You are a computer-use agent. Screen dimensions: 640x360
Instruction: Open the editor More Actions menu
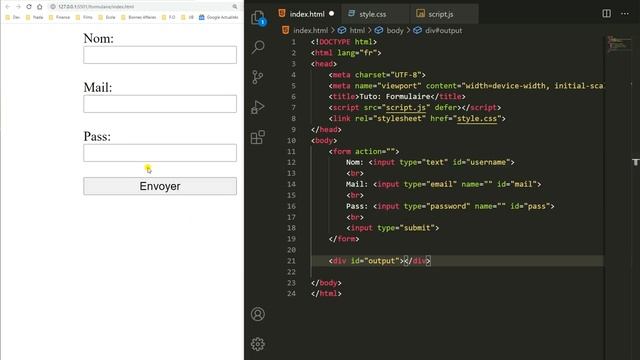click(625, 13)
